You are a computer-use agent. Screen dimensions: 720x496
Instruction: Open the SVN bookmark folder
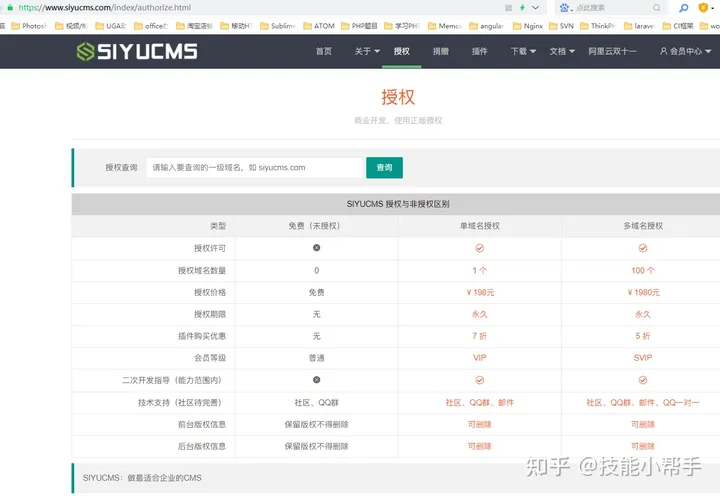click(561, 26)
